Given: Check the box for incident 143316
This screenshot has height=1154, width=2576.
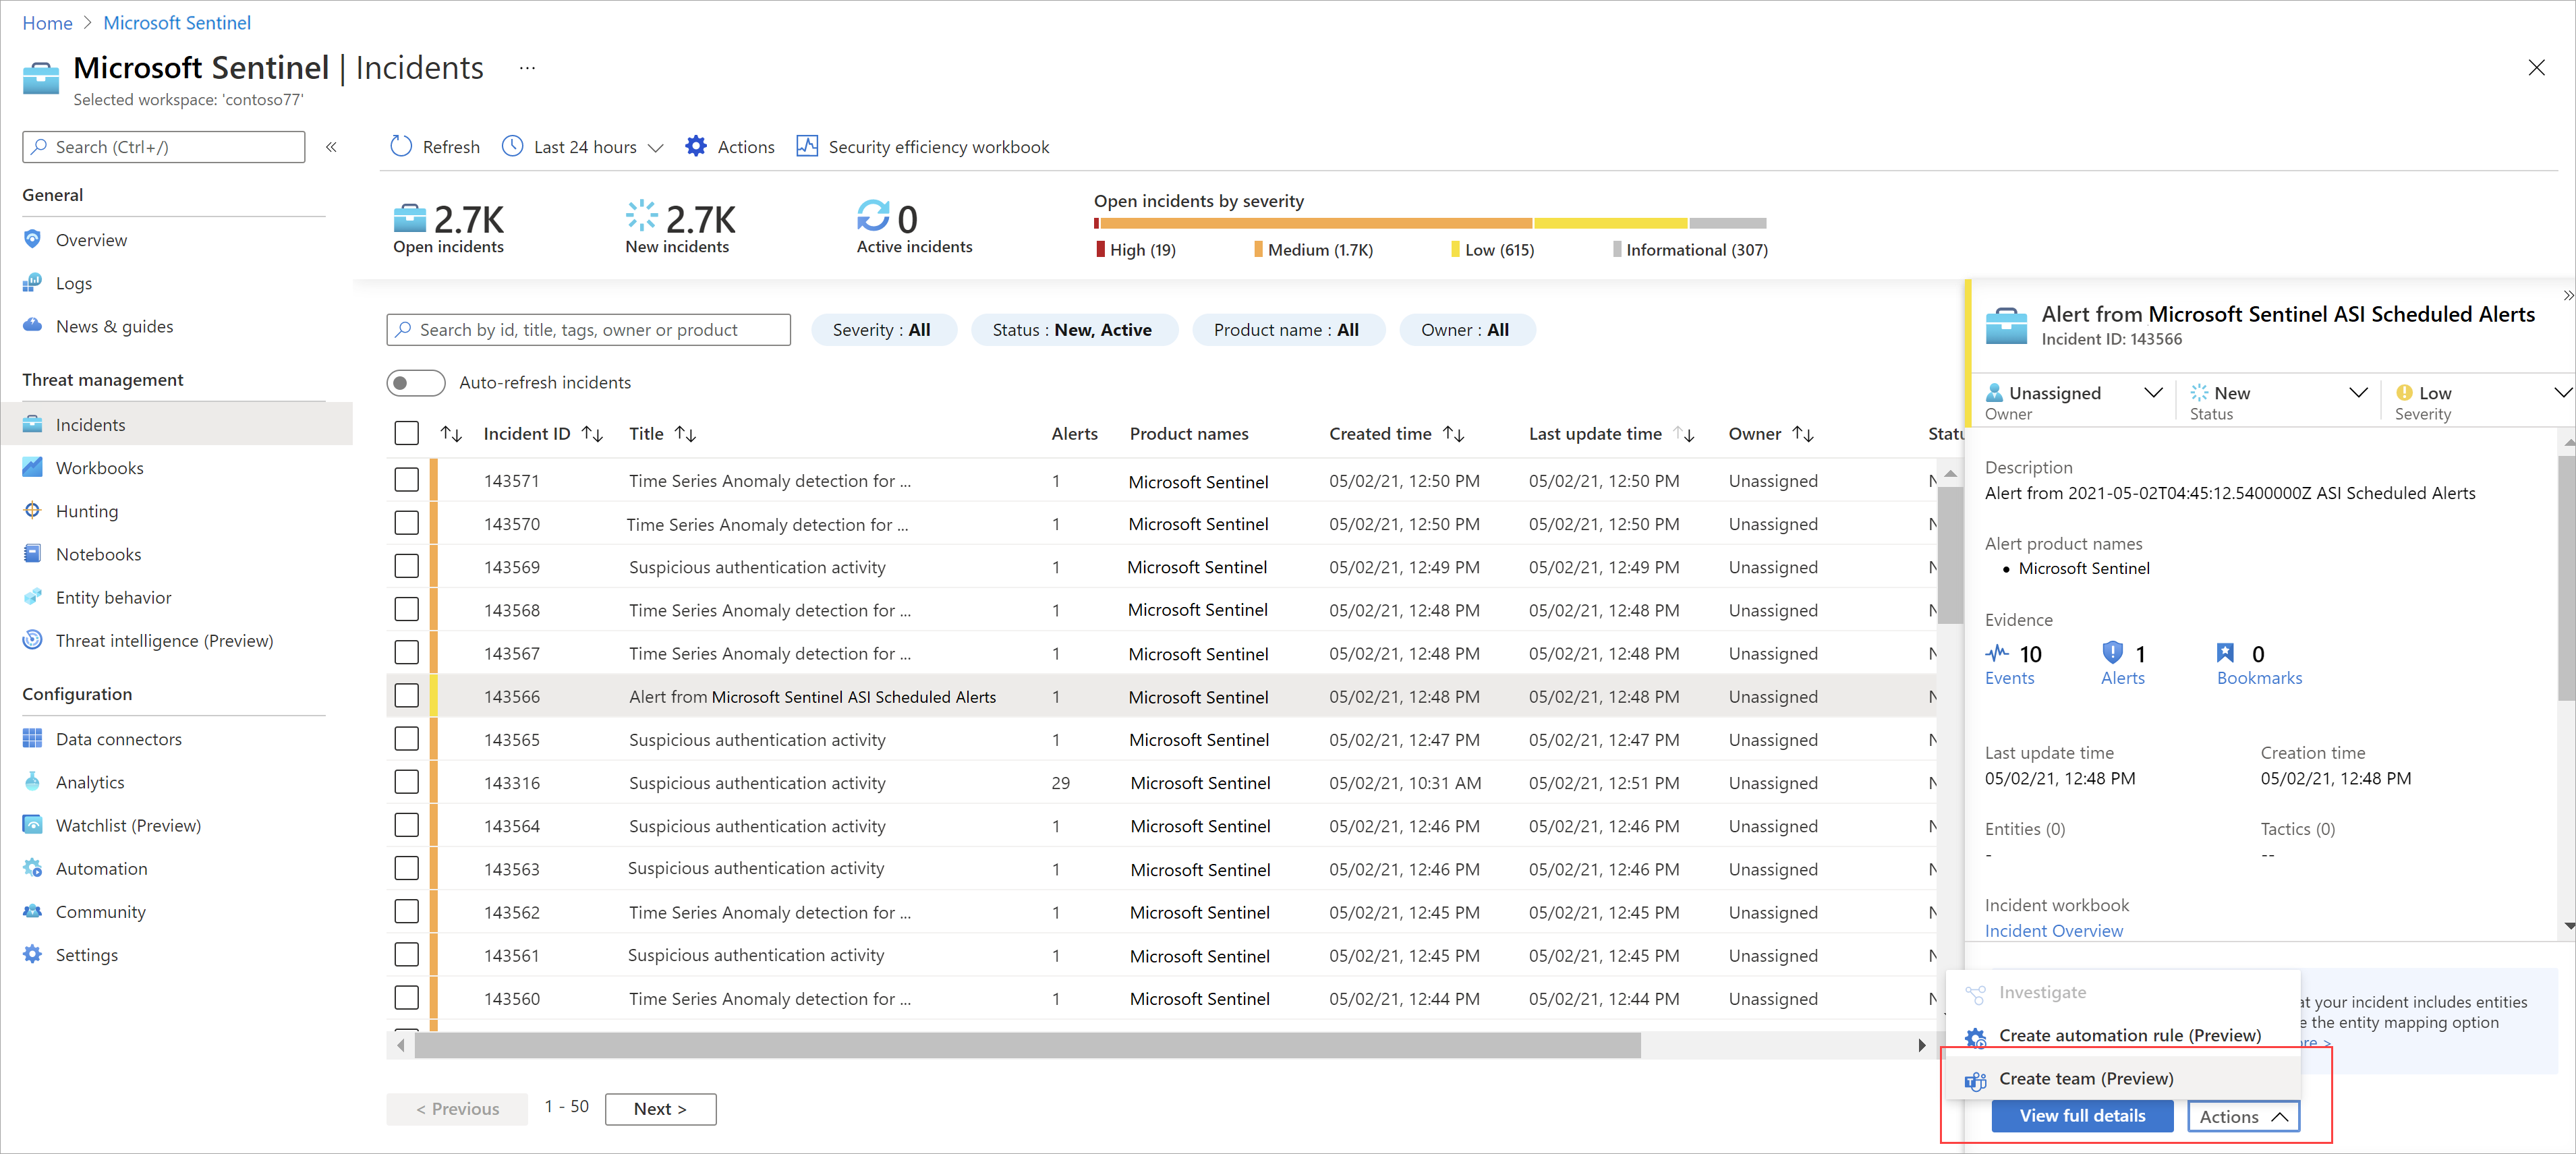Looking at the screenshot, I should (x=406, y=781).
